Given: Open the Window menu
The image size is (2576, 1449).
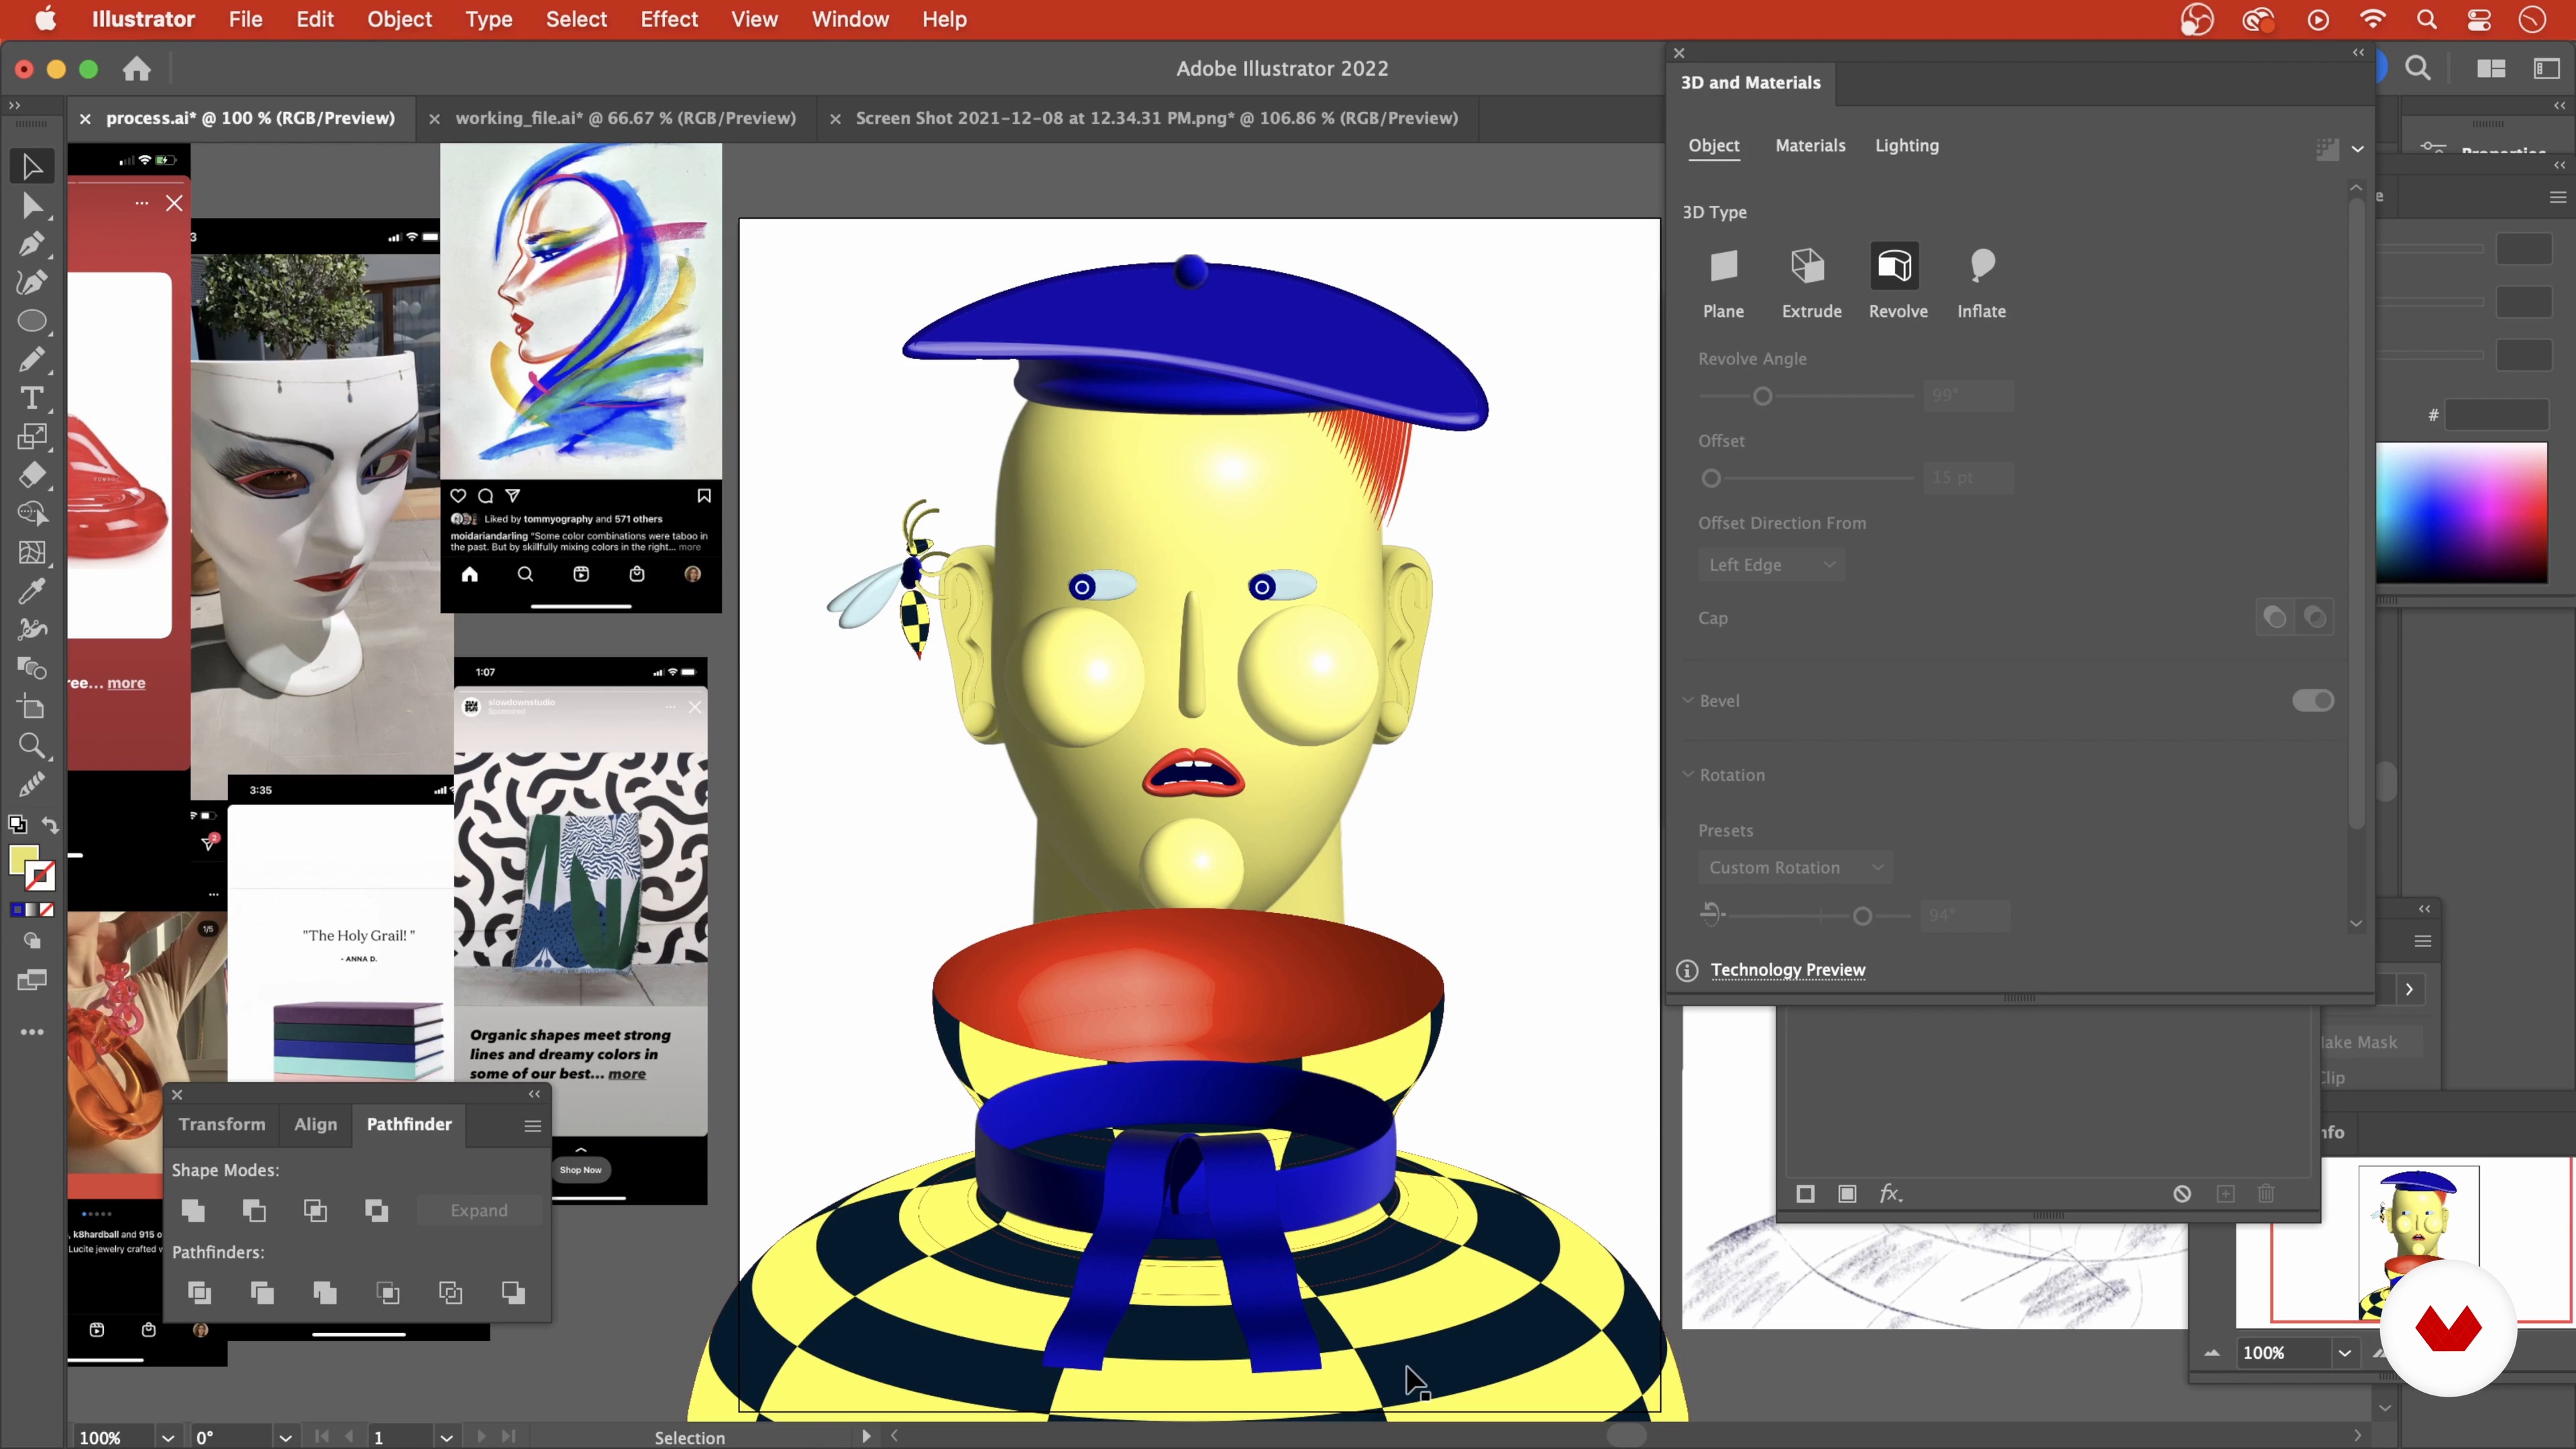Looking at the screenshot, I should 850,19.
